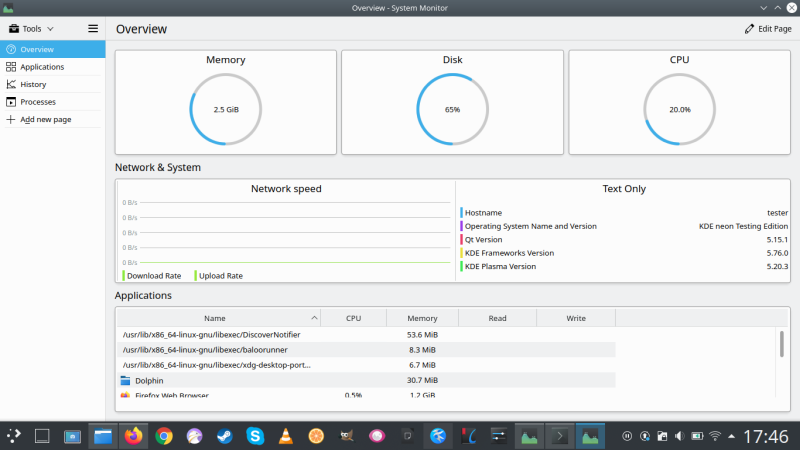Image resolution: width=800 pixels, height=450 pixels.
Task: Click the Edit Page button
Action: coord(768,29)
